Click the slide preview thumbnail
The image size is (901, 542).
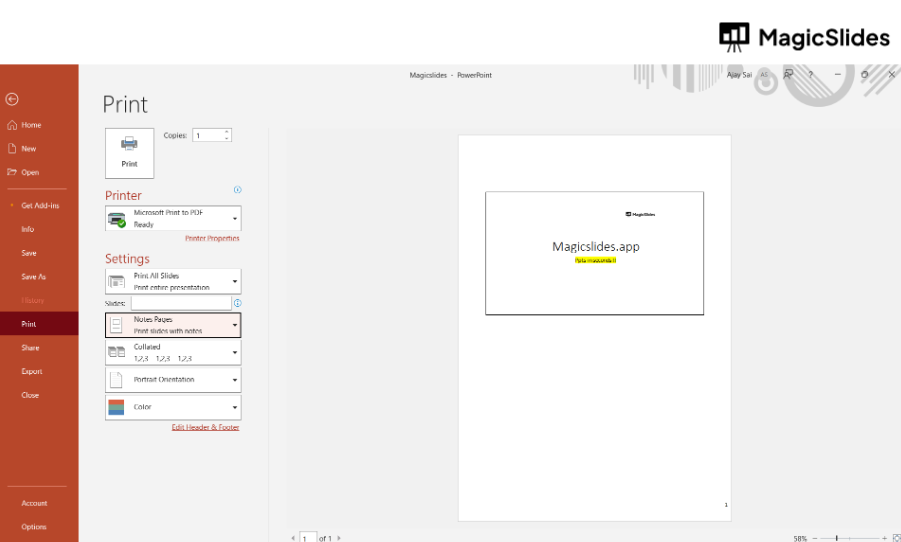pos(594,253)
